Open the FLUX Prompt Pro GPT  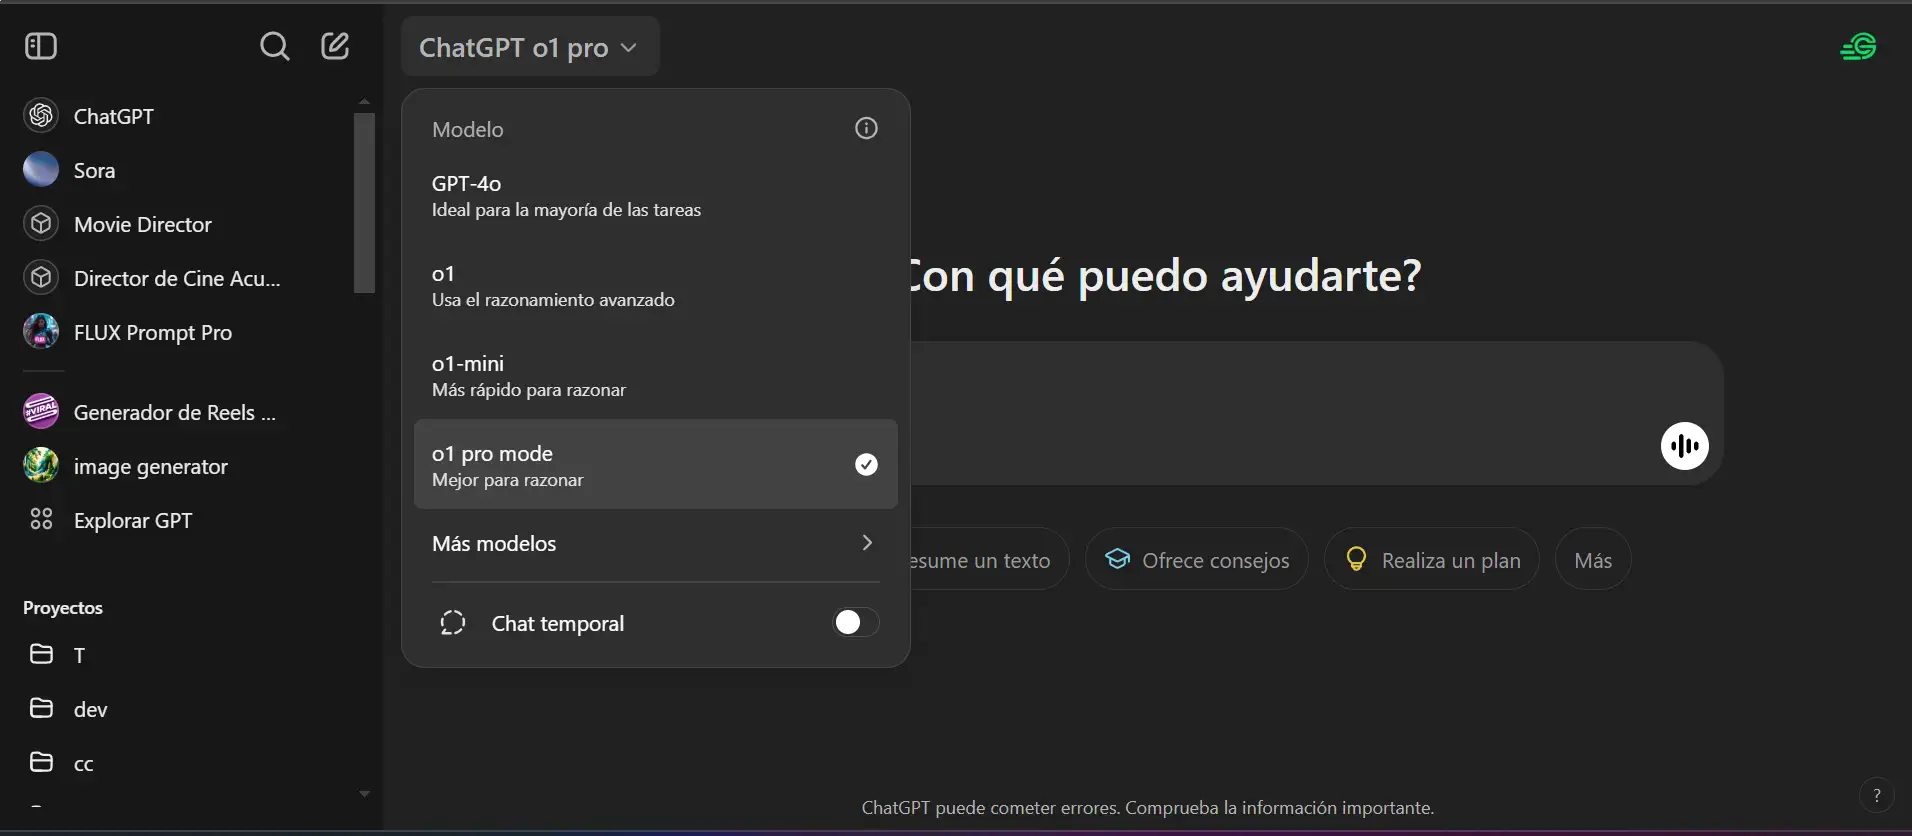[153, 332]
